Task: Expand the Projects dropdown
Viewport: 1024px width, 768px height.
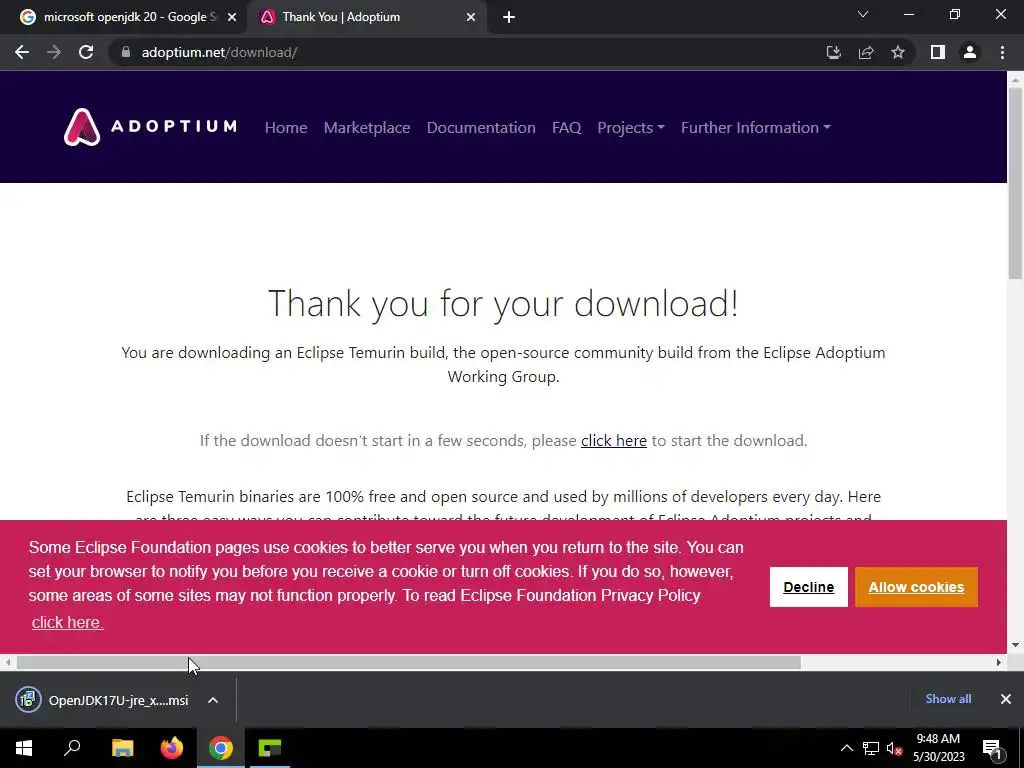Action: [631, 127]
